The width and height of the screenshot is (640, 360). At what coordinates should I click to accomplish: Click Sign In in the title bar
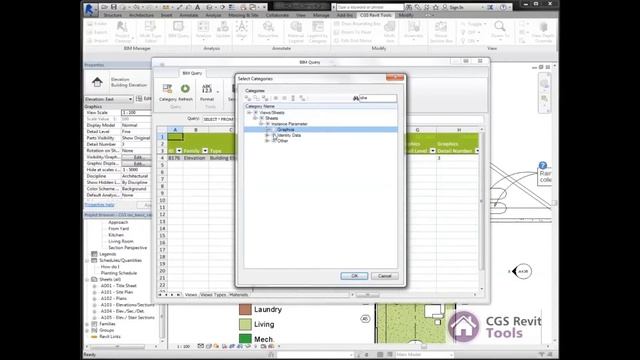pyautogui.click(x=456, y=7)
